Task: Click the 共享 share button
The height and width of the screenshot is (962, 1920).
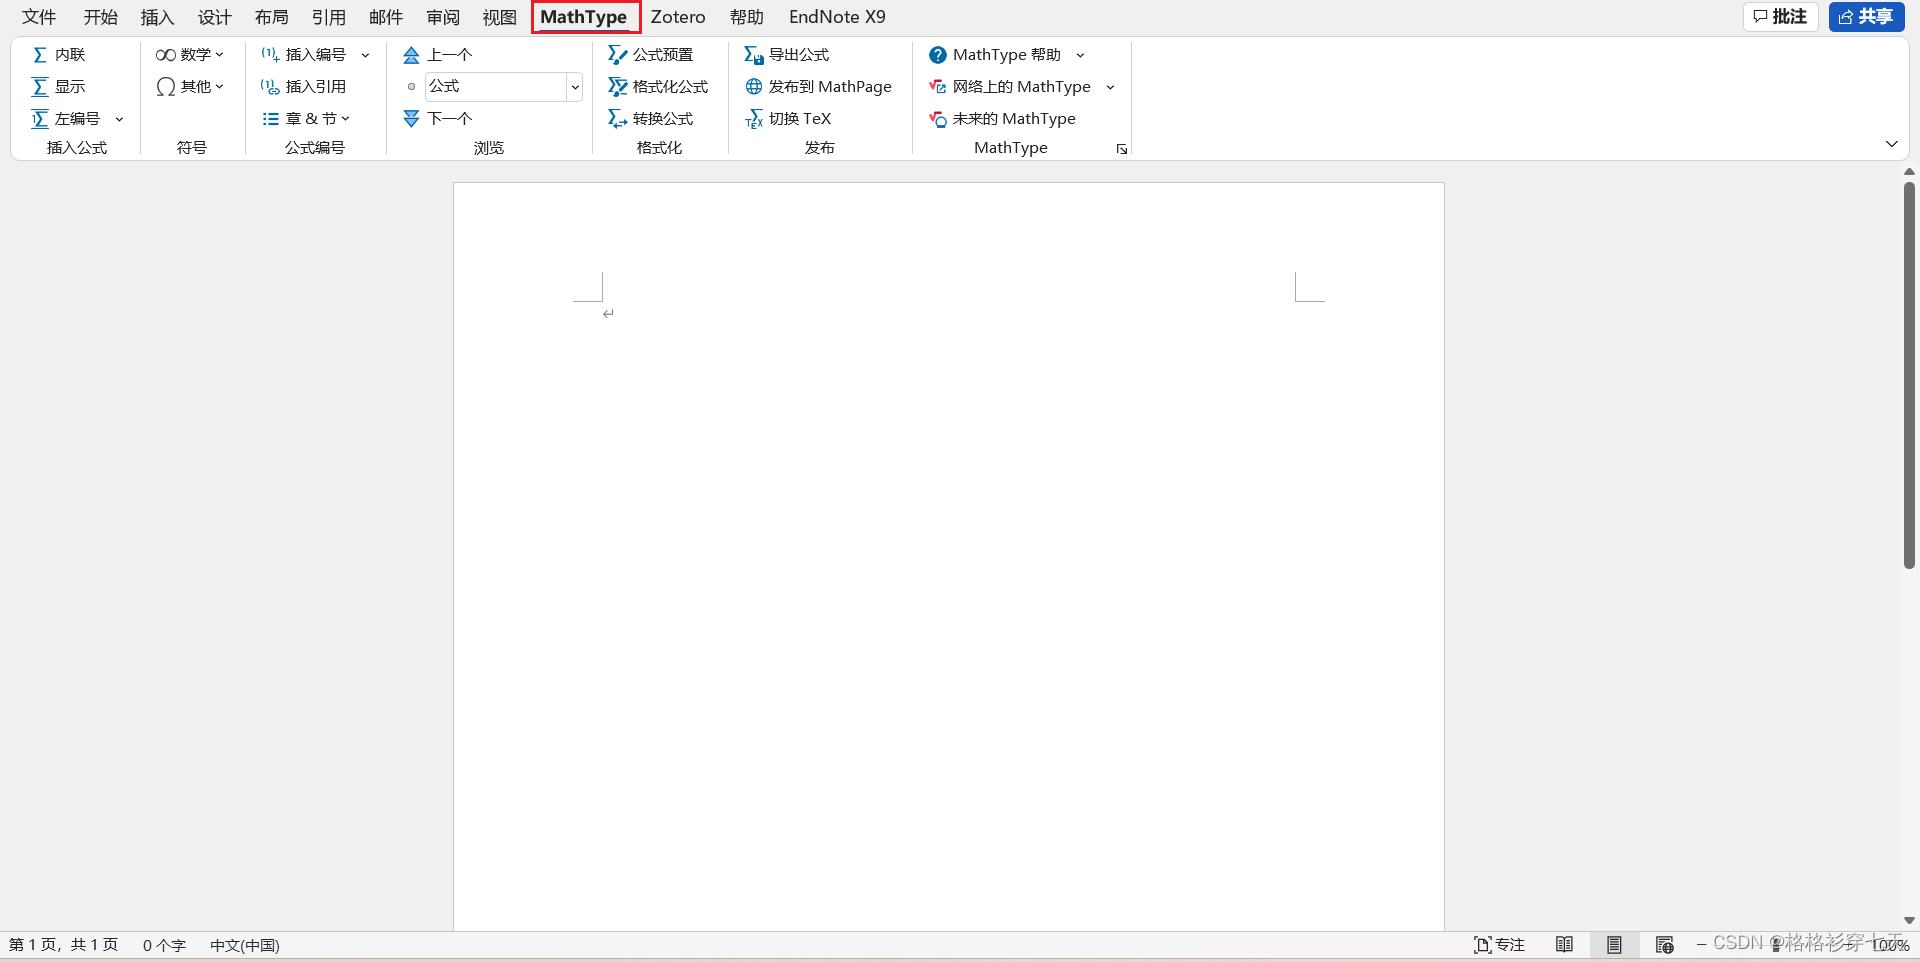Action: tap(1866, 17)
